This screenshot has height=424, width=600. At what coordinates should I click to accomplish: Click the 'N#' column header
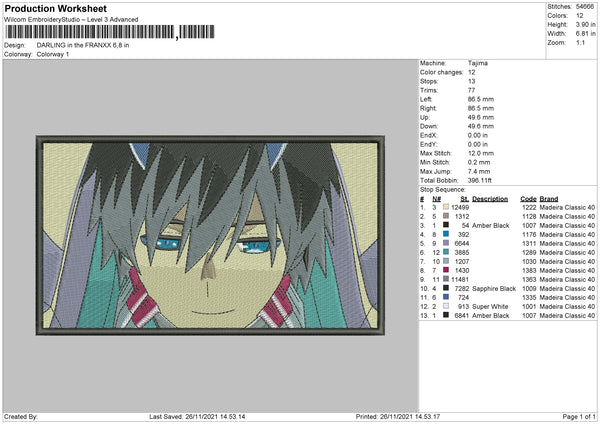pos(437,199)
